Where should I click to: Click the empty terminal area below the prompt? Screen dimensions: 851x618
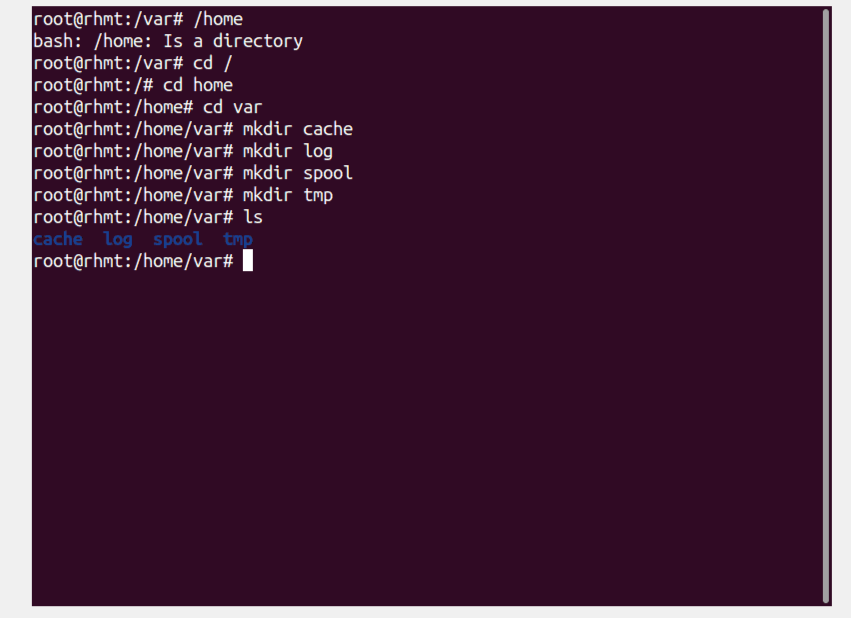pos(429,434)
